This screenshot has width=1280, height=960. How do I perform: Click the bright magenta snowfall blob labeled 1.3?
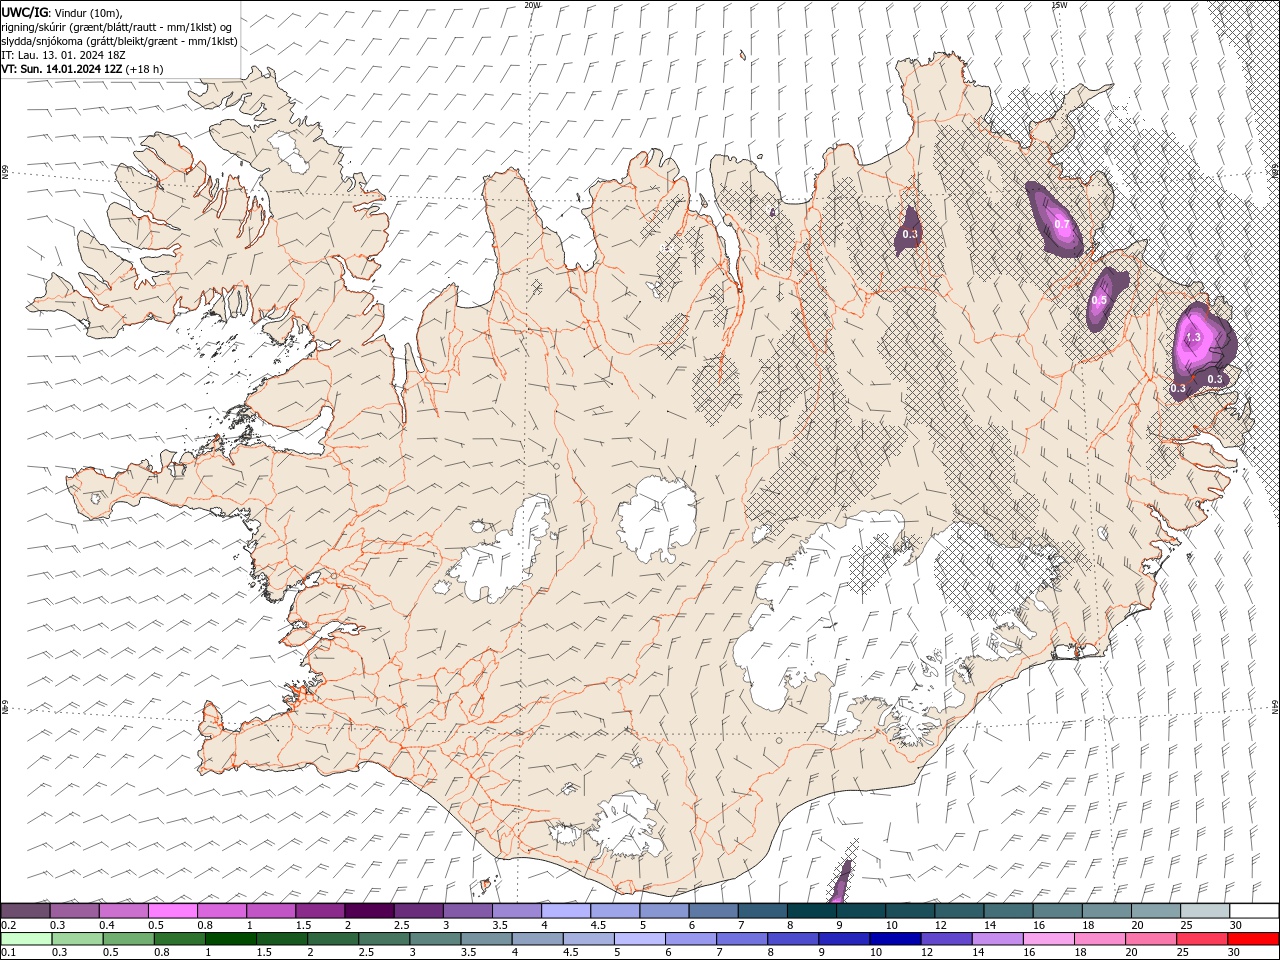(x=1204, y=345)
